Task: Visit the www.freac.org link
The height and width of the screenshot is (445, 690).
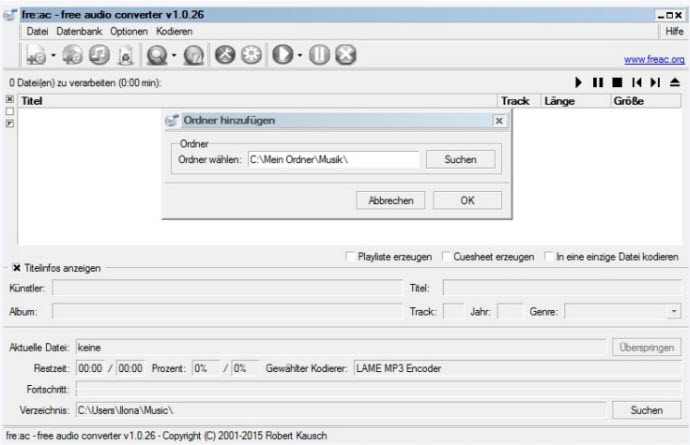Action: pyautogui.click(x=654, y=59)
